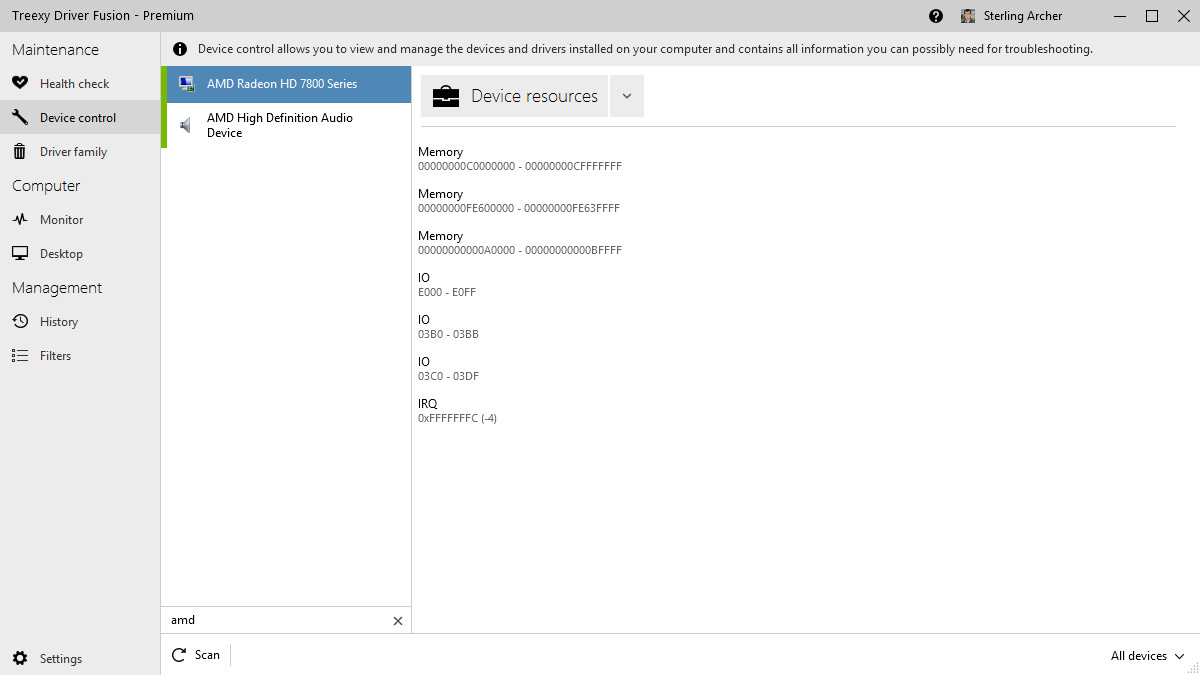1200x675 pixels.
Task: Click the "Management" section heading
Action: point(57,288)
